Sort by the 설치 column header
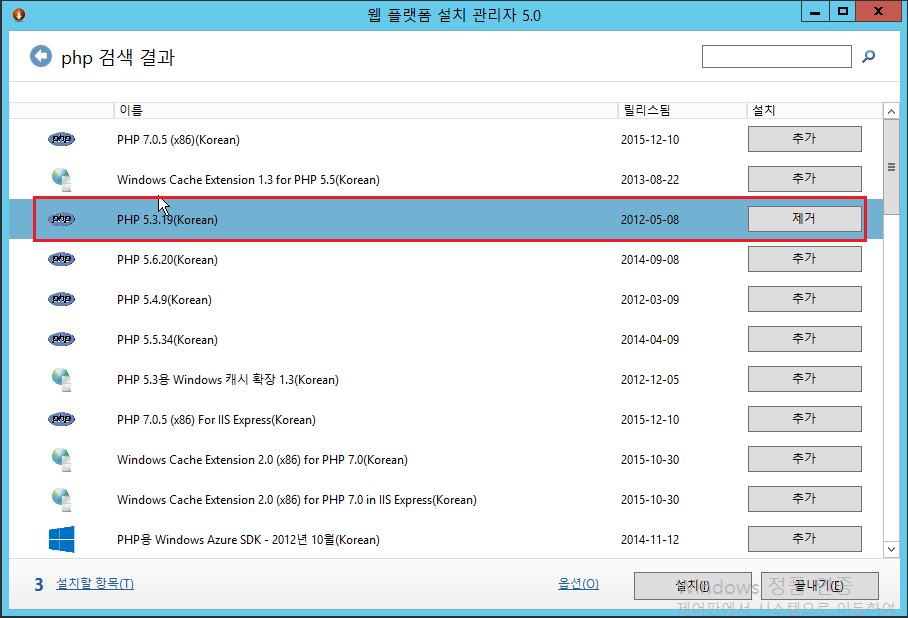The image size is (908, 618). [814, 110]
